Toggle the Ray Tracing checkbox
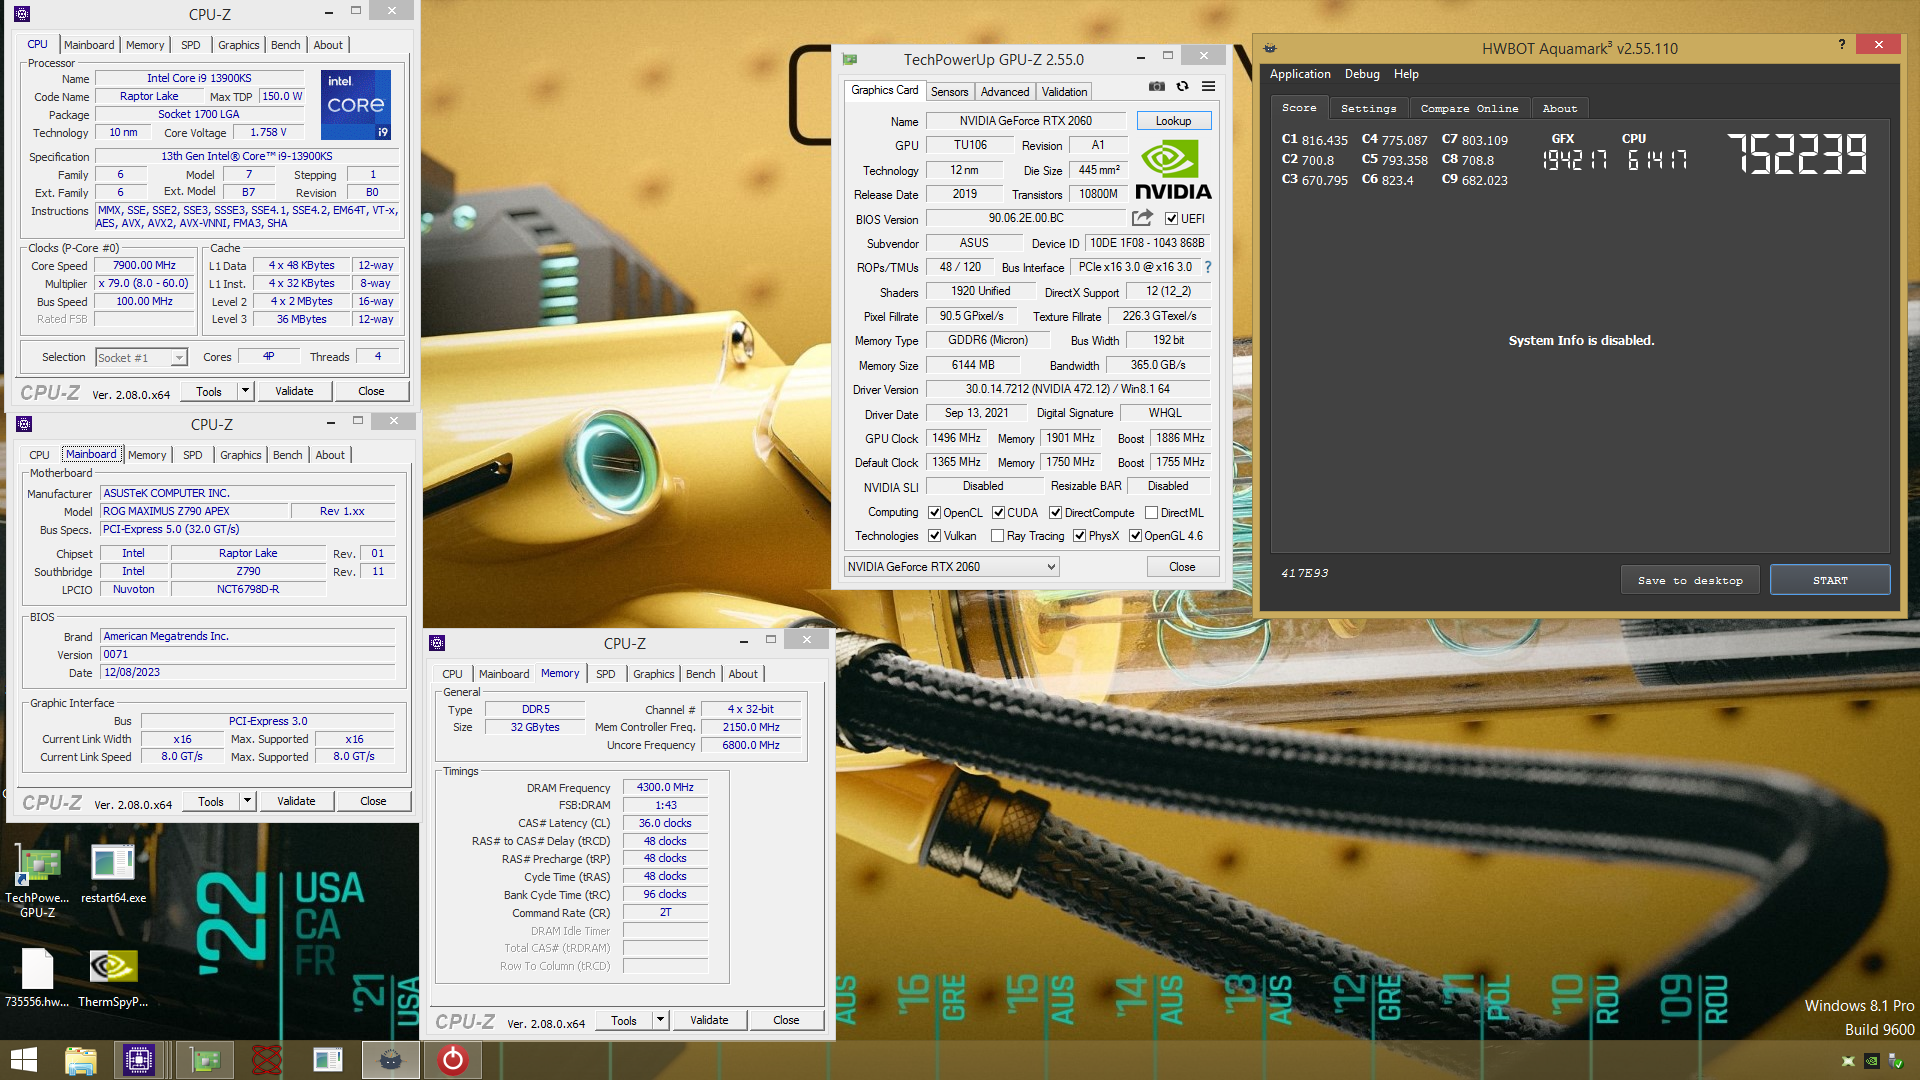The image size is (1920, 1080). (997, 535)
